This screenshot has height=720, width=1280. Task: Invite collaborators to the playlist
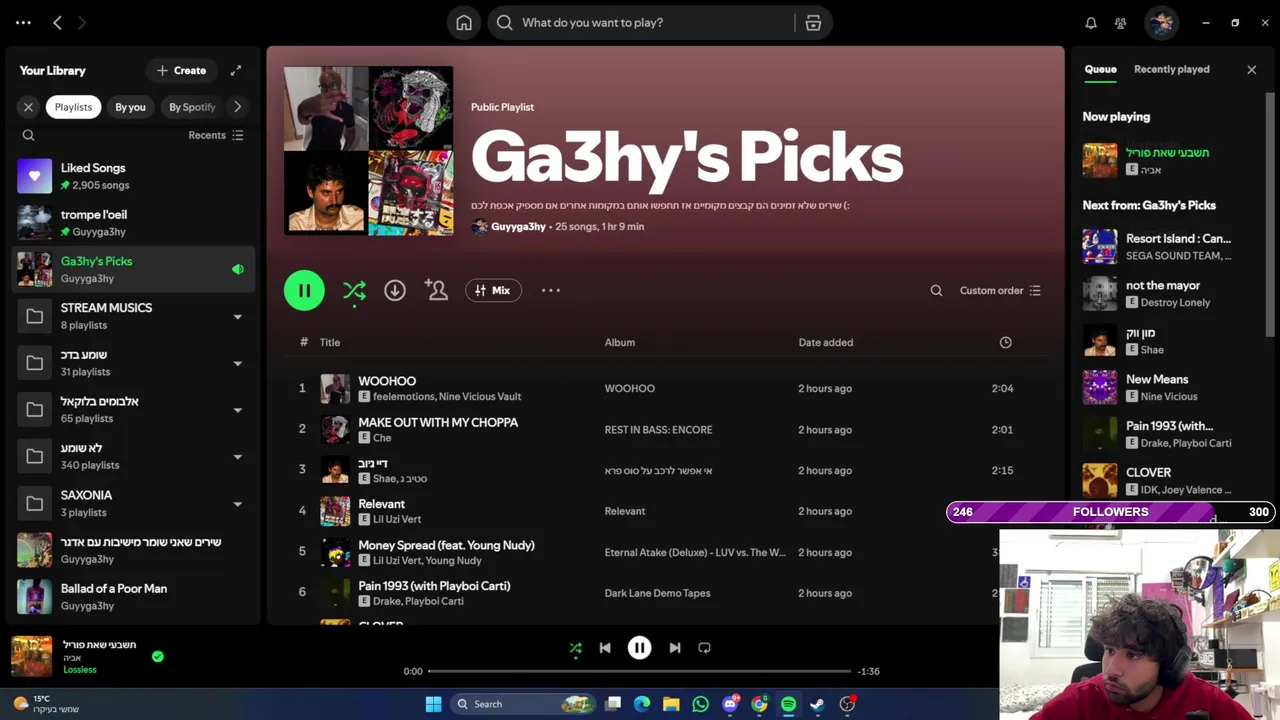436,290
